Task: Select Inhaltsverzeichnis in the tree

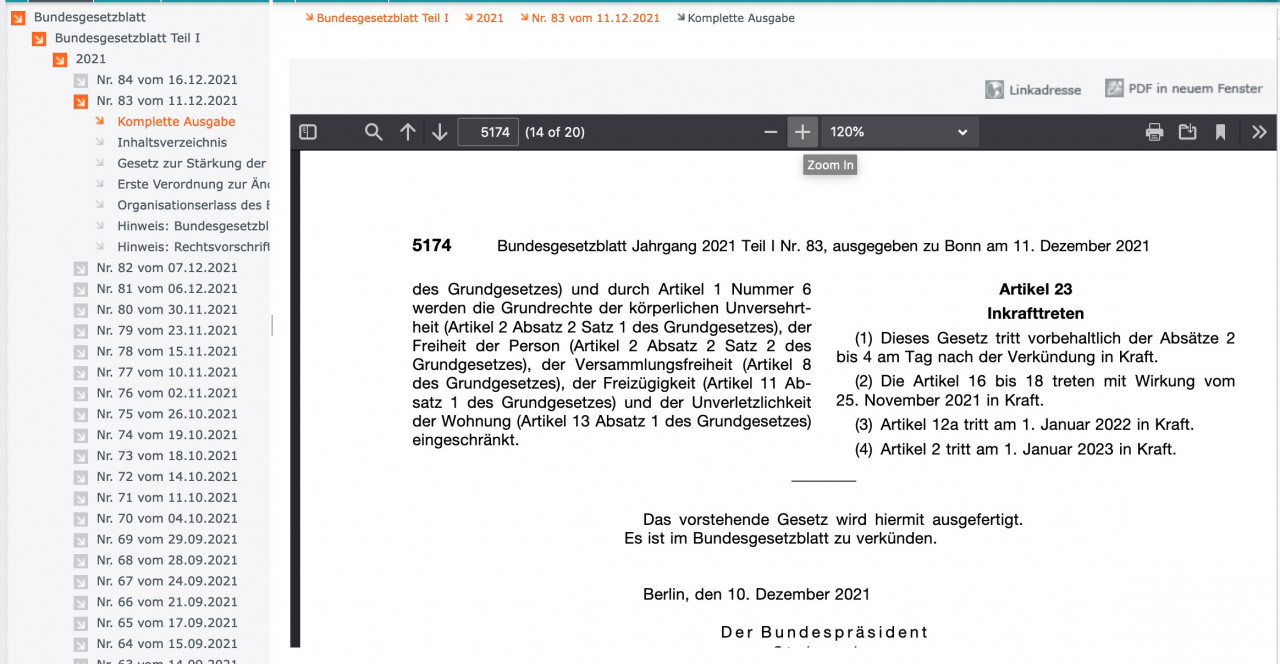Action: (172, 143)
